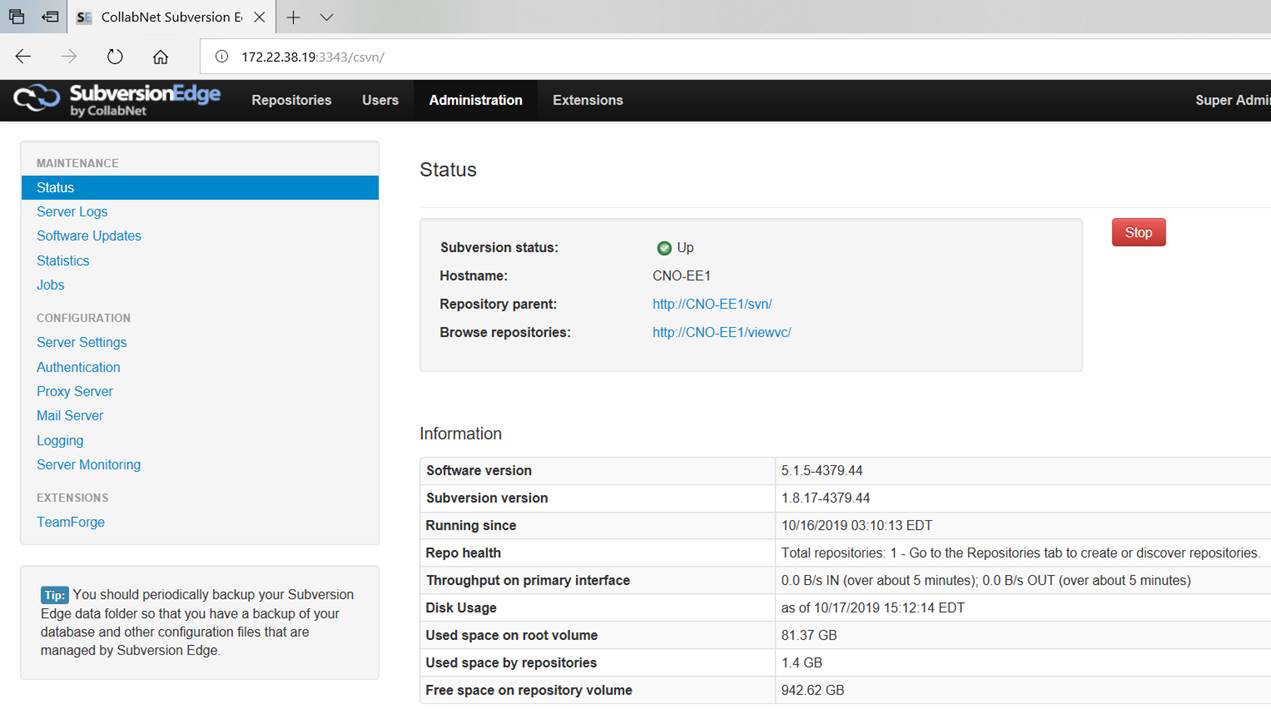Click the tabs set aside icon
Viewport: 1271px width, 714px height.
tap(16, 17)
